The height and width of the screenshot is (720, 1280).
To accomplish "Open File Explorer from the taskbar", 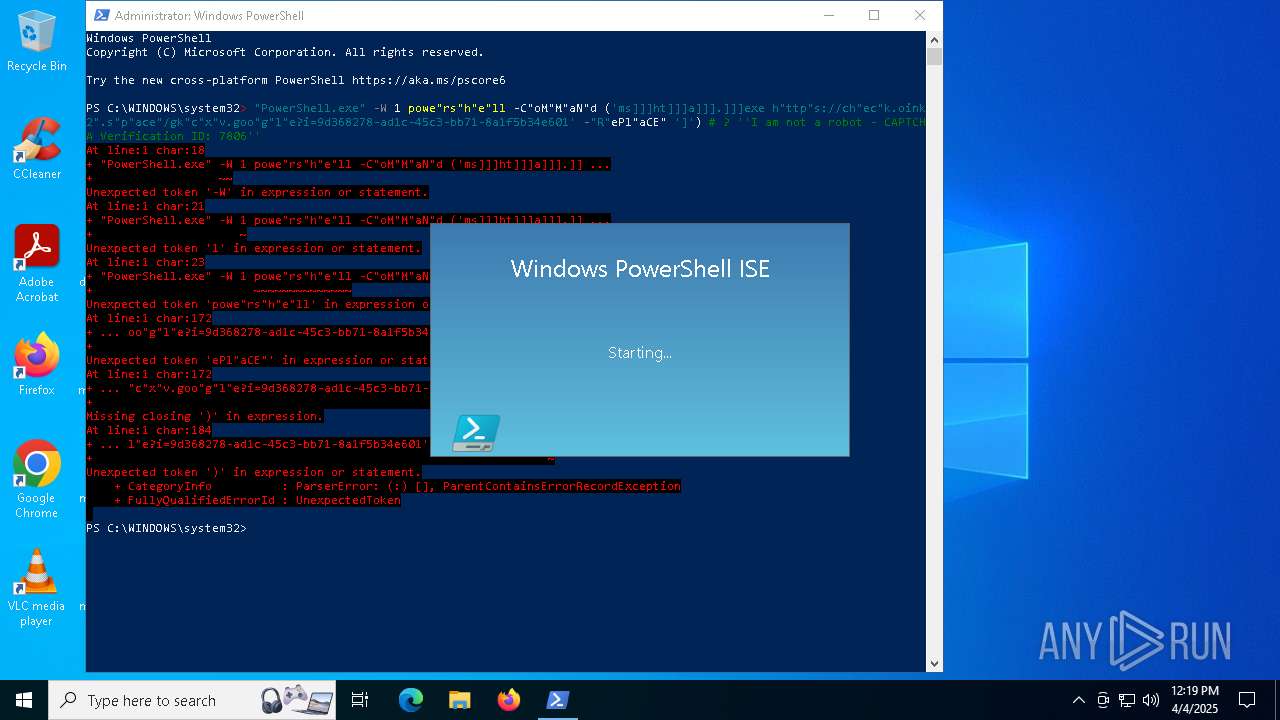I will 460,700.
